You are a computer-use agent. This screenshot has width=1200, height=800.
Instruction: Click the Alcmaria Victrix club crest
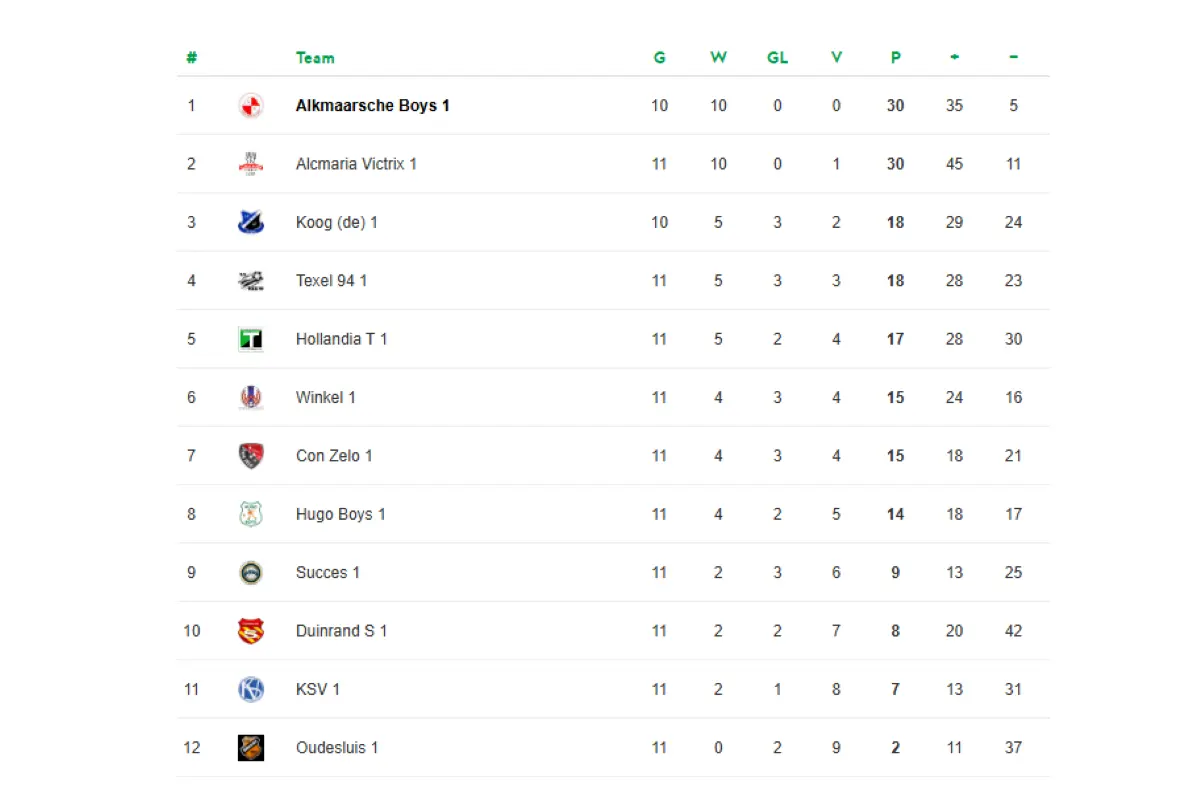pyautogui.click(x=251, y=164)
